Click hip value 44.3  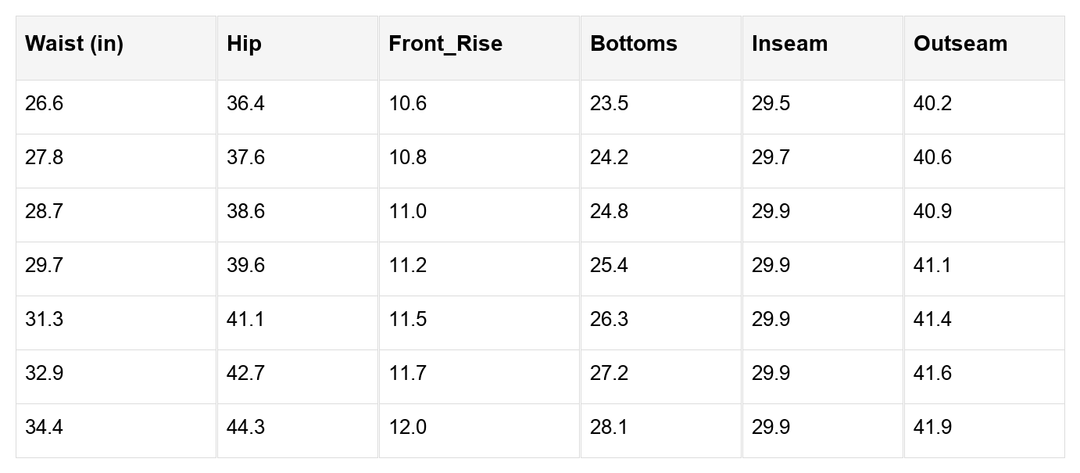[x=246, y=428]
